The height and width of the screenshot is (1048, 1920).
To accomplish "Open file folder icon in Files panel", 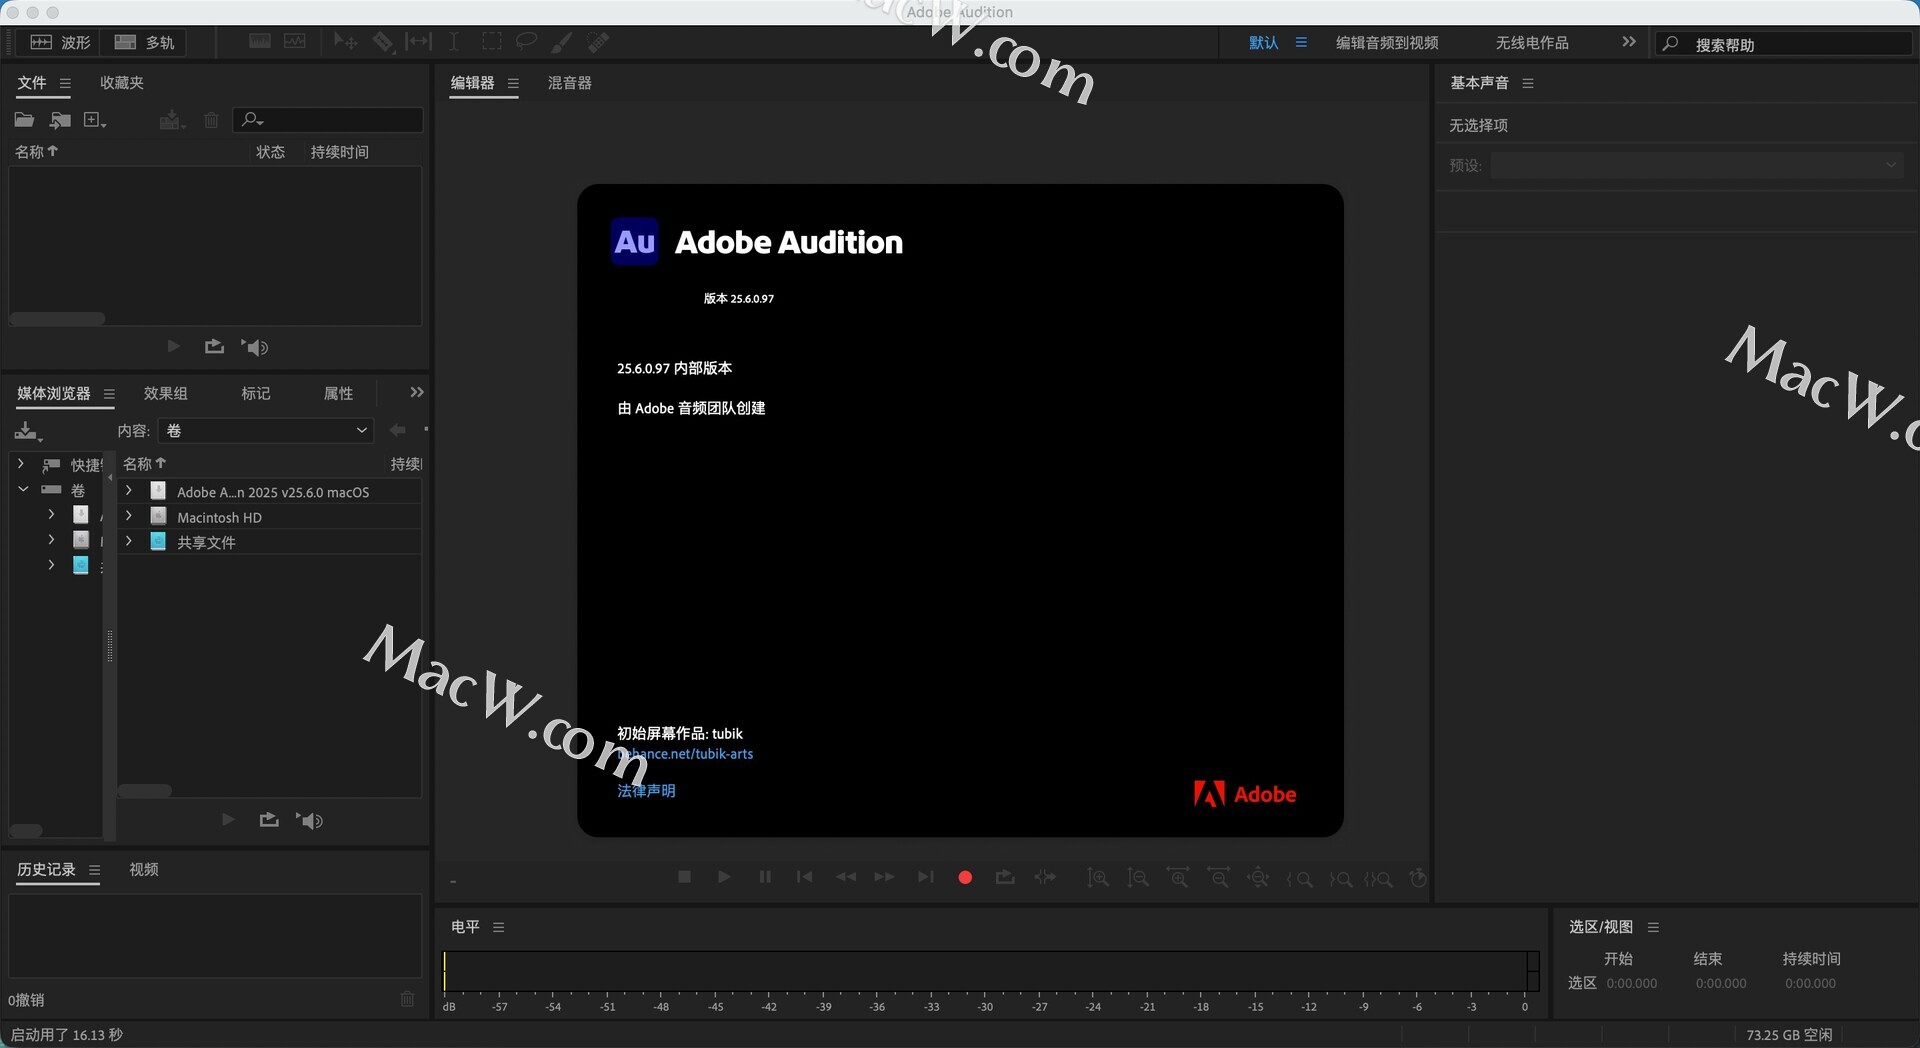I will (24, 120).
